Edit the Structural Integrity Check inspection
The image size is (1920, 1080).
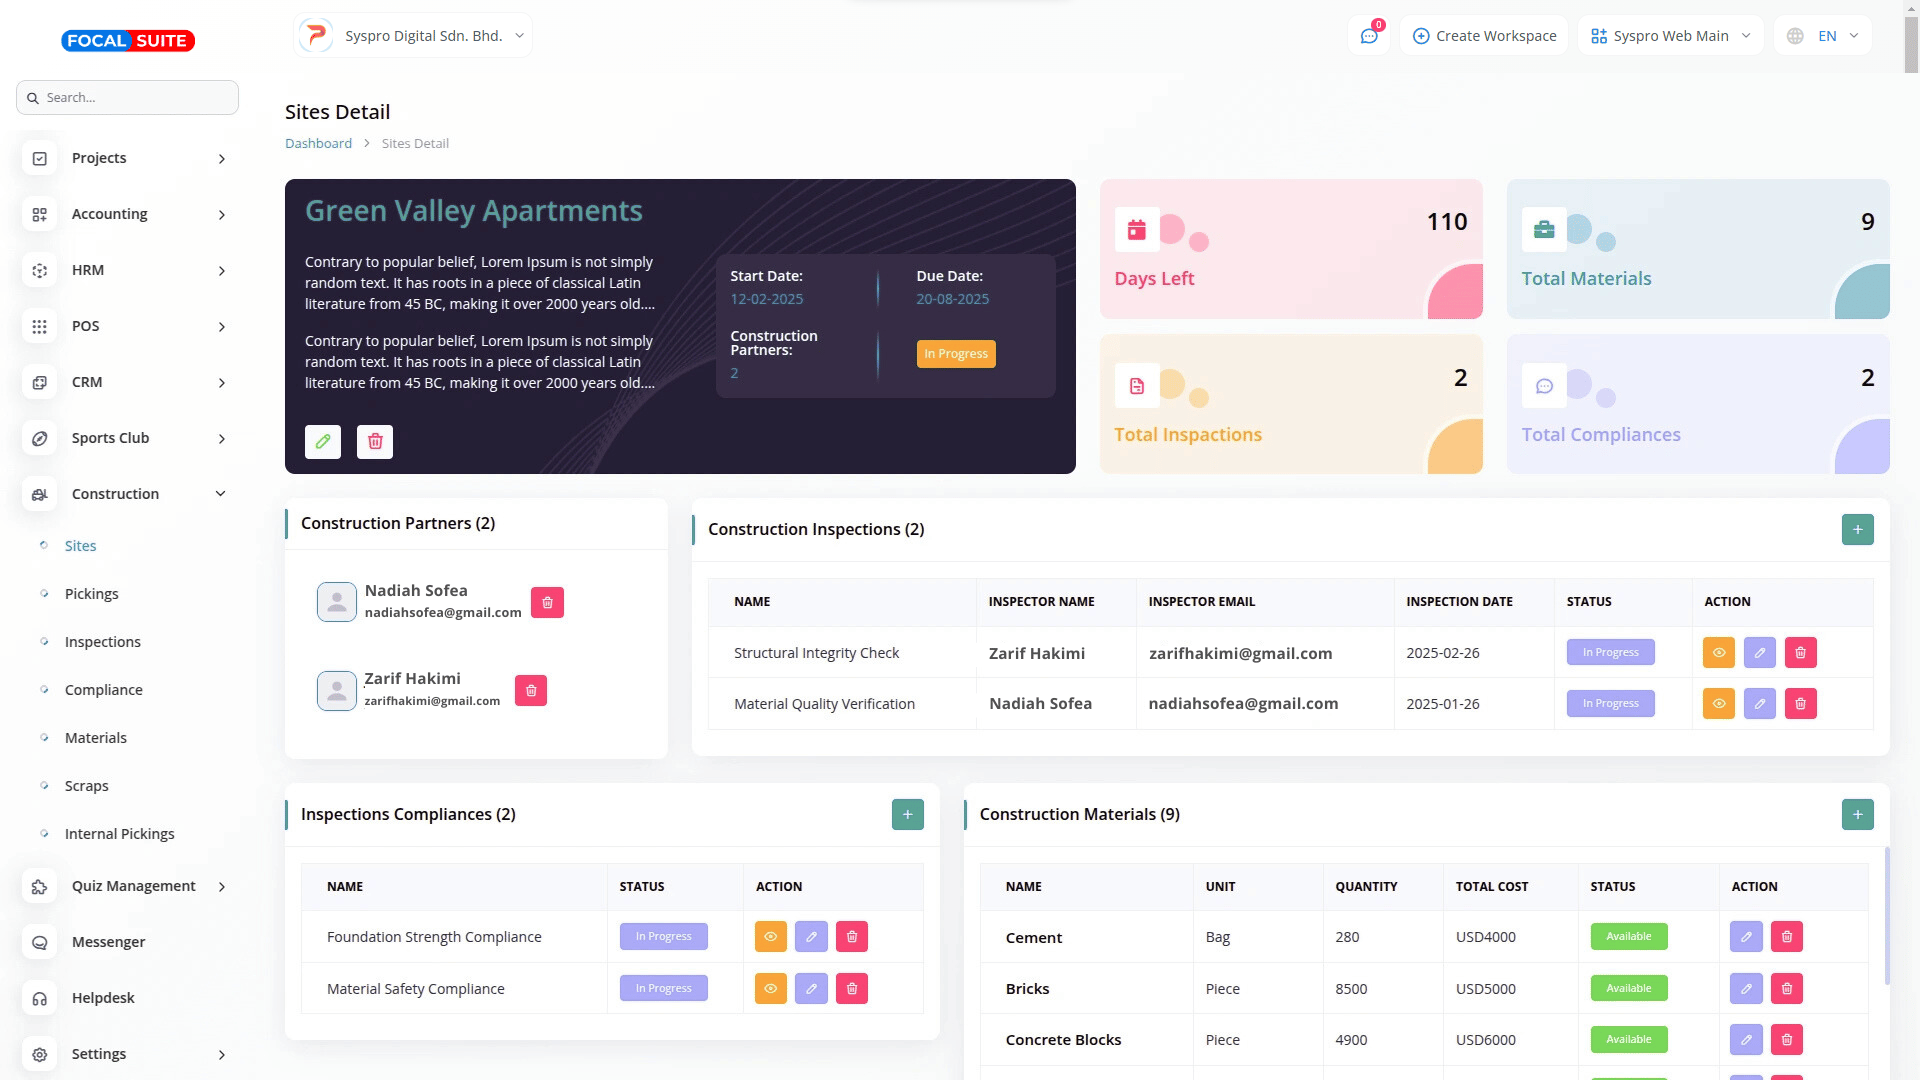tap(1759, 652)
